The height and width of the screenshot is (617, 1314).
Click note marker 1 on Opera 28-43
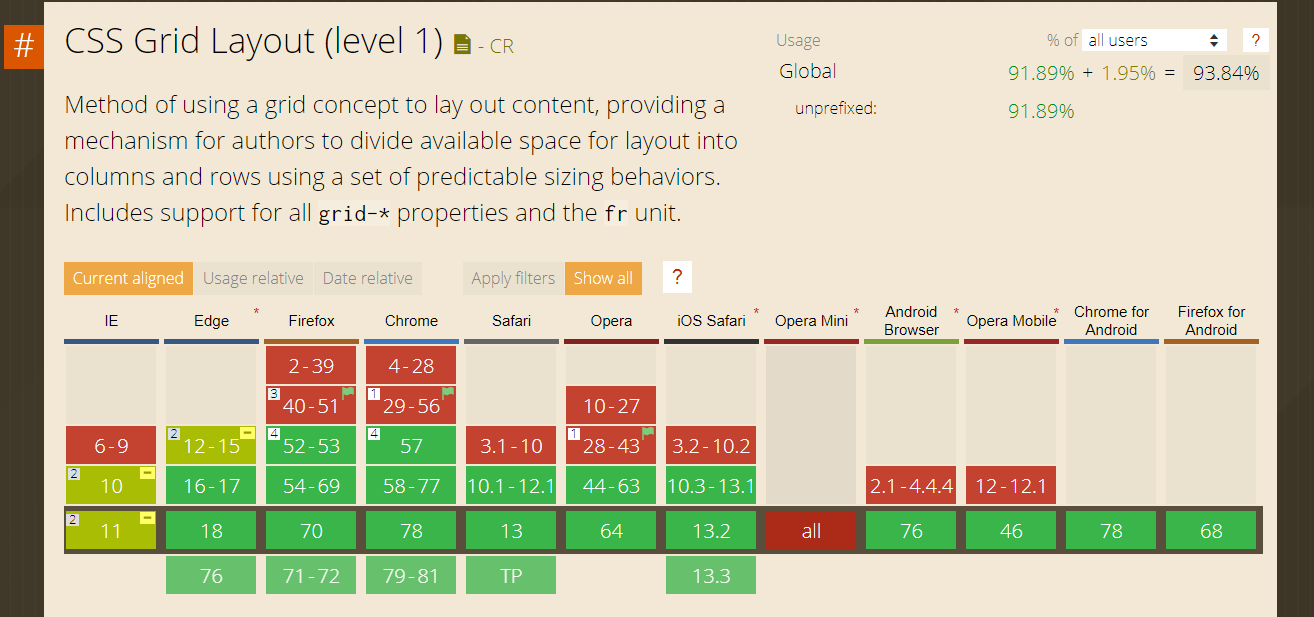tap(574, 435)
